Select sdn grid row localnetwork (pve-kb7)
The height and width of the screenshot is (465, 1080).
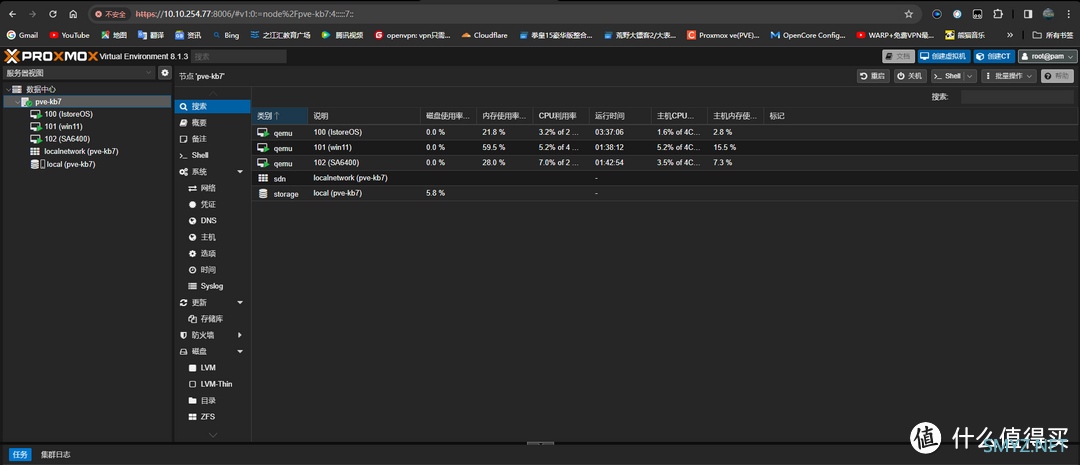(663, 178)
